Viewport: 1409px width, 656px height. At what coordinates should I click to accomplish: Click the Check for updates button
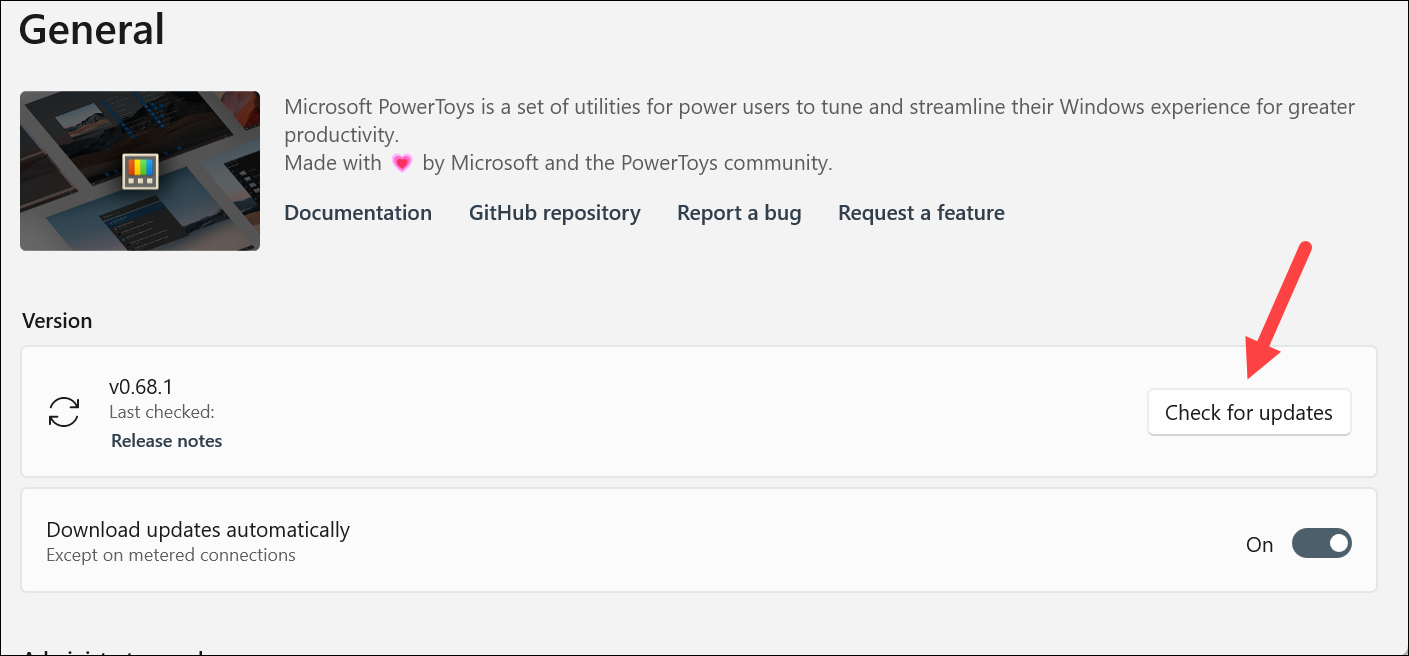tap(1249, 413)
